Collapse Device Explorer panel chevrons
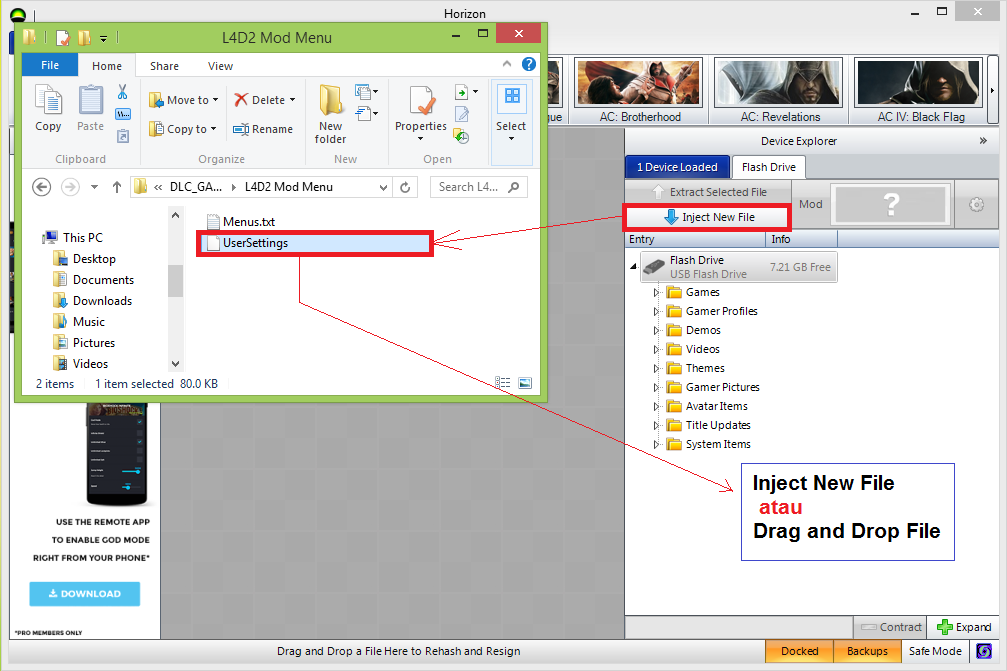This screenshot has height=671, width=1007. (983, 141)
